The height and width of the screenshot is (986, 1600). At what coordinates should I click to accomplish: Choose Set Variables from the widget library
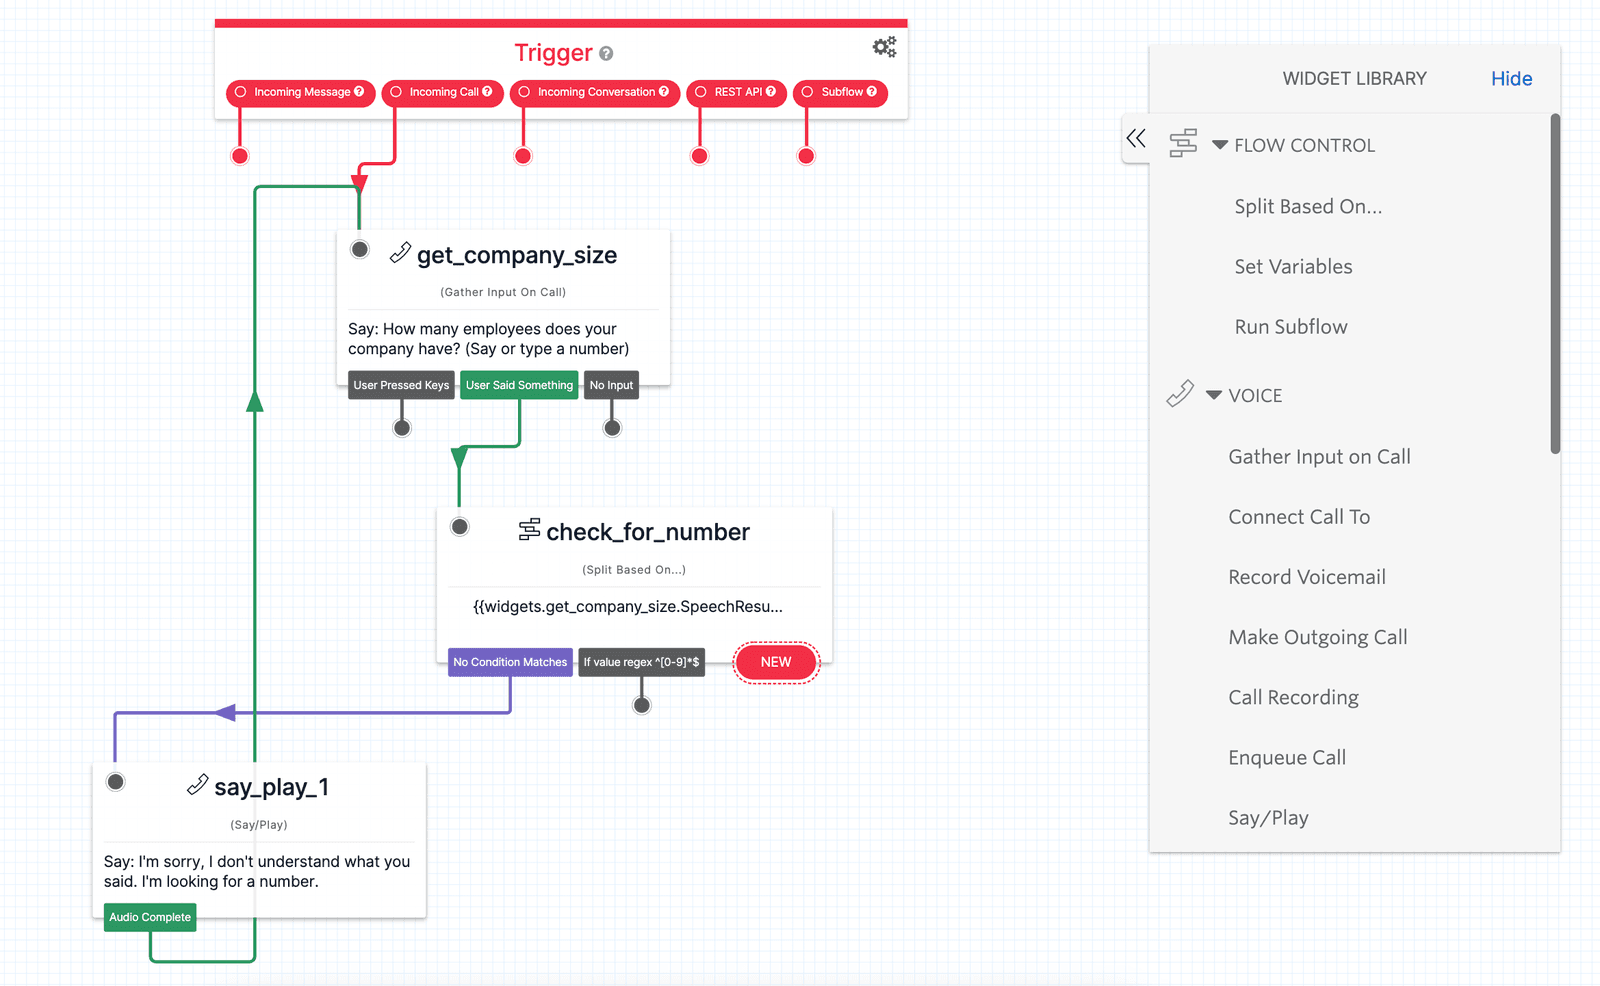[x=1293, y=266]
